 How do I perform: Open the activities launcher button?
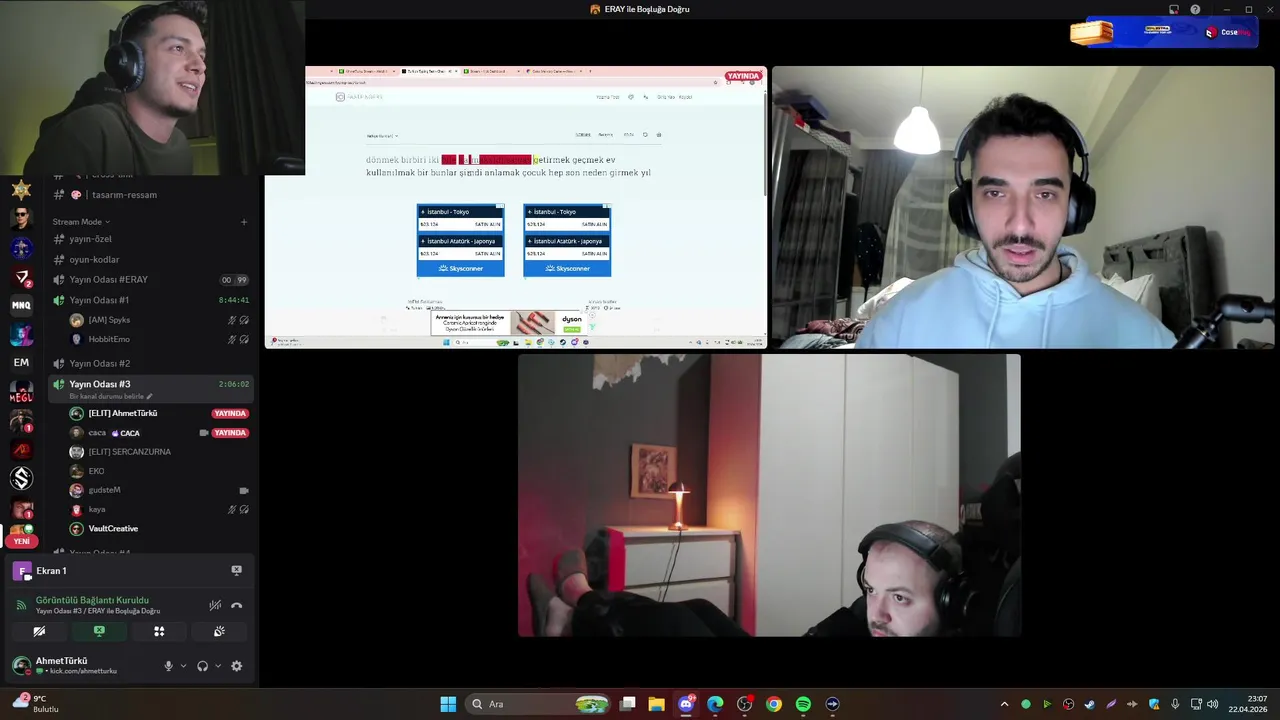coord(159,631)
